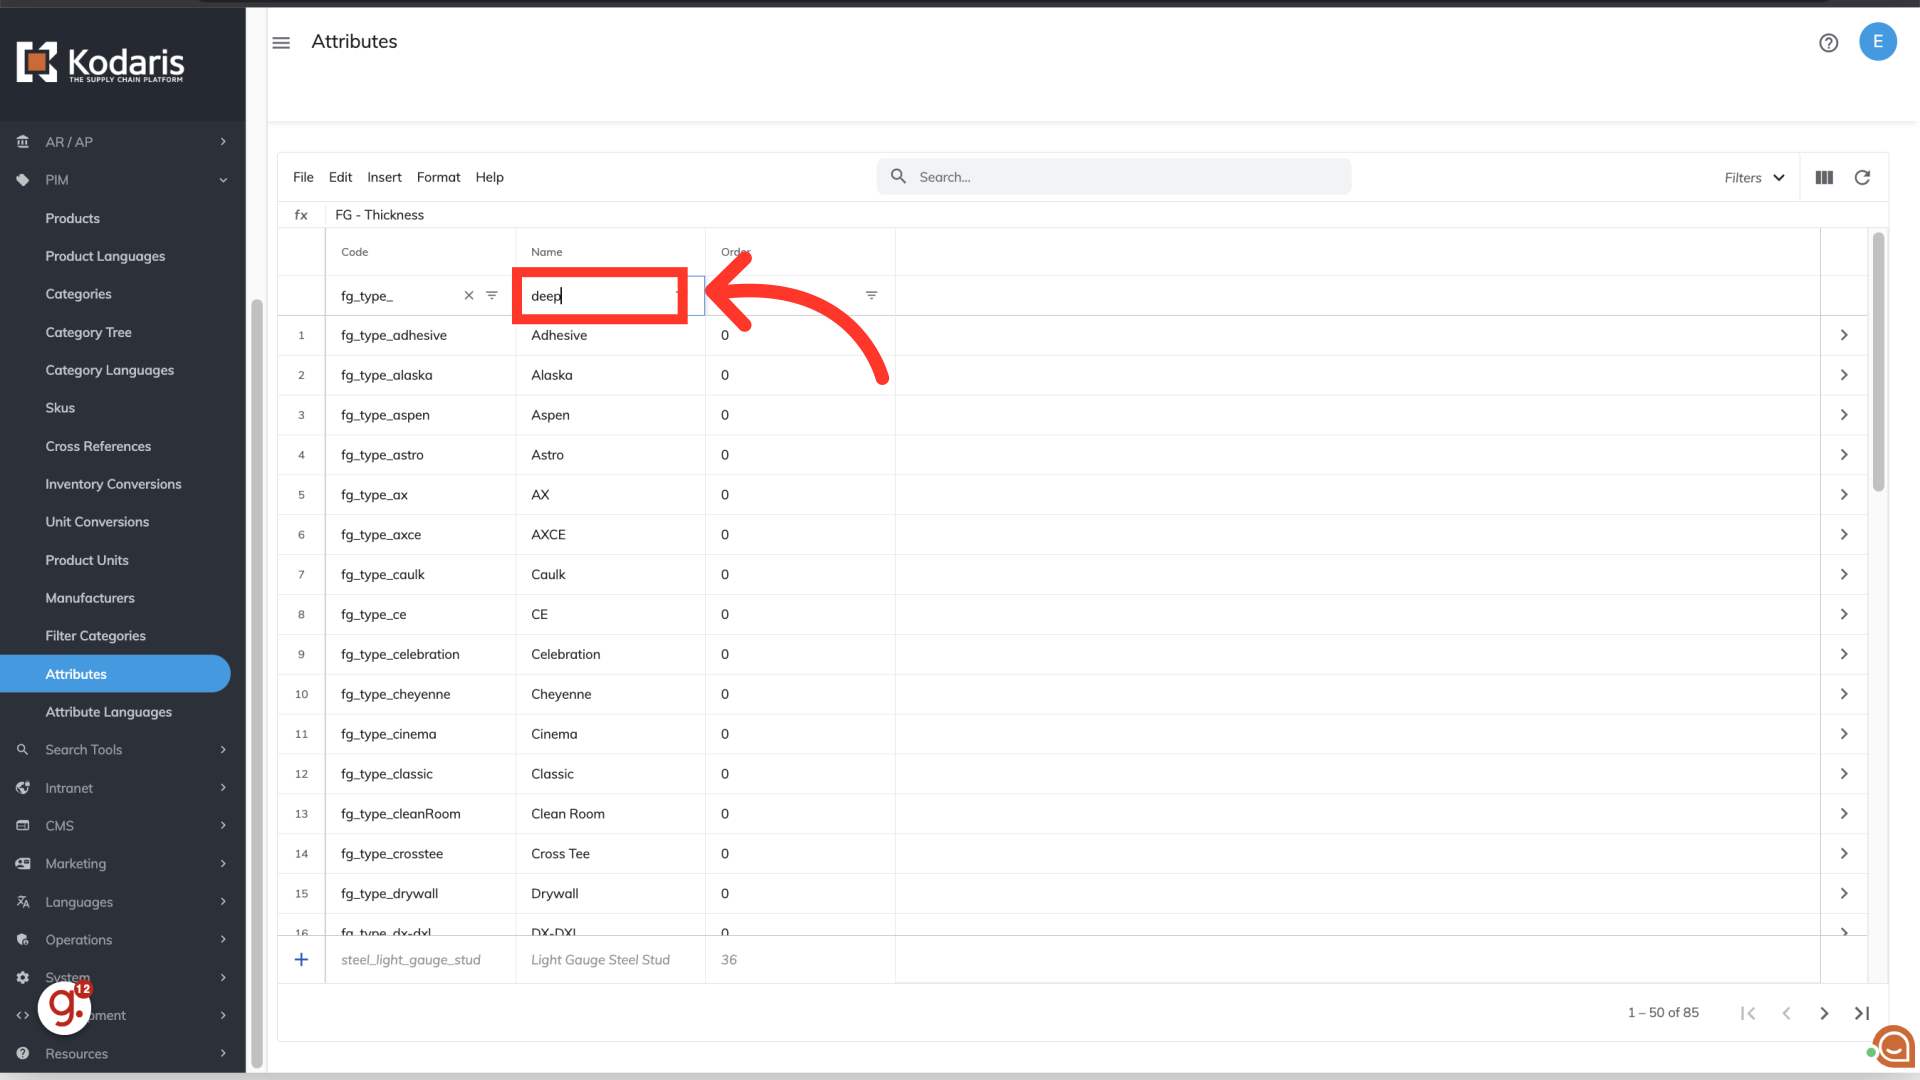The image size is (1920, 1080).
Task: Open the Insert menu
Action: tap(384, 177)
